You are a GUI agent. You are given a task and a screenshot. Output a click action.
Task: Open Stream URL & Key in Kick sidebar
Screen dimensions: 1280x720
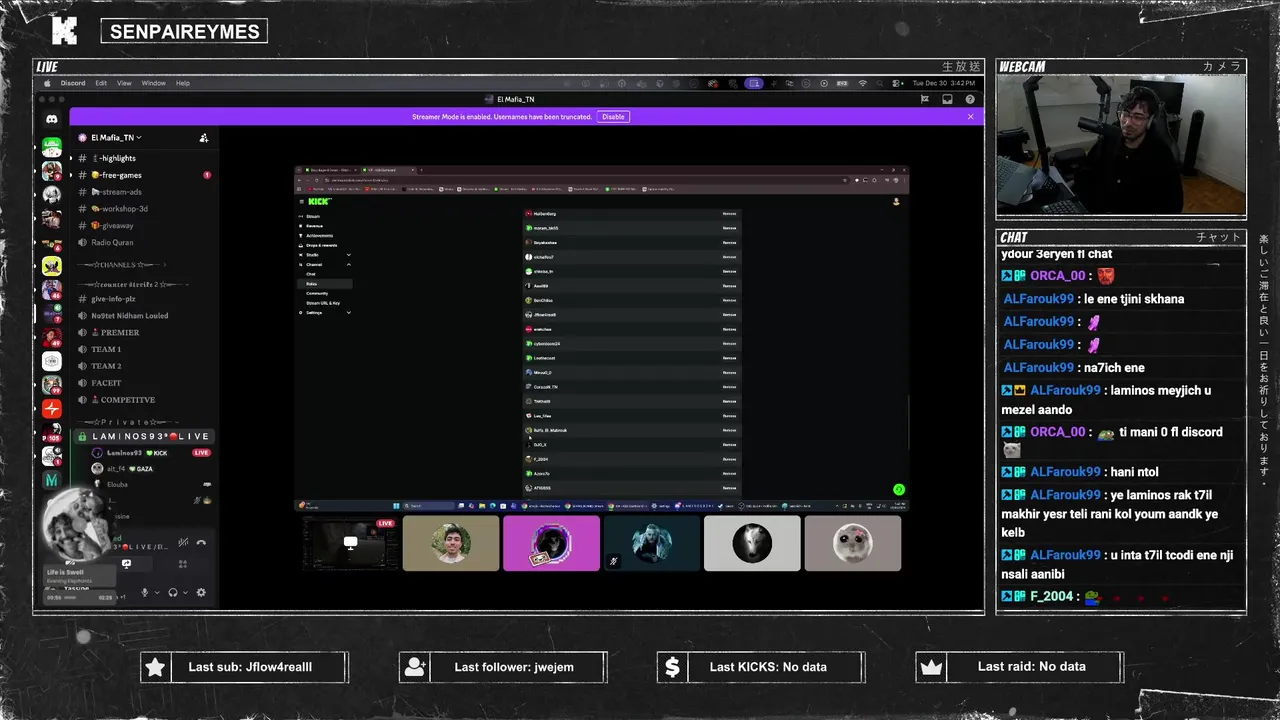pos(322,302)
